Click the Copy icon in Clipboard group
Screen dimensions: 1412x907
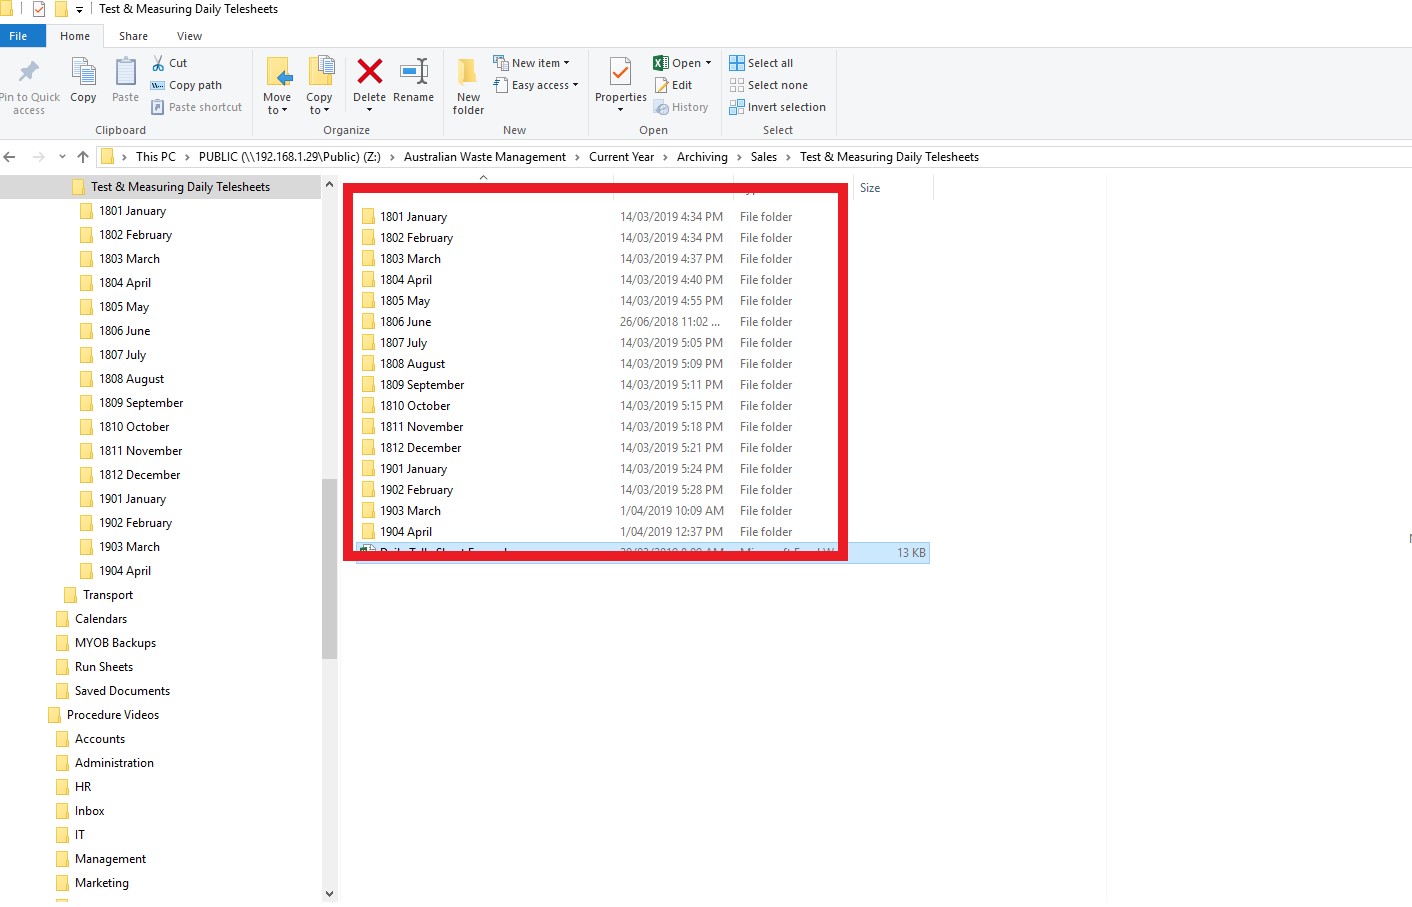(x=83, y=79)
